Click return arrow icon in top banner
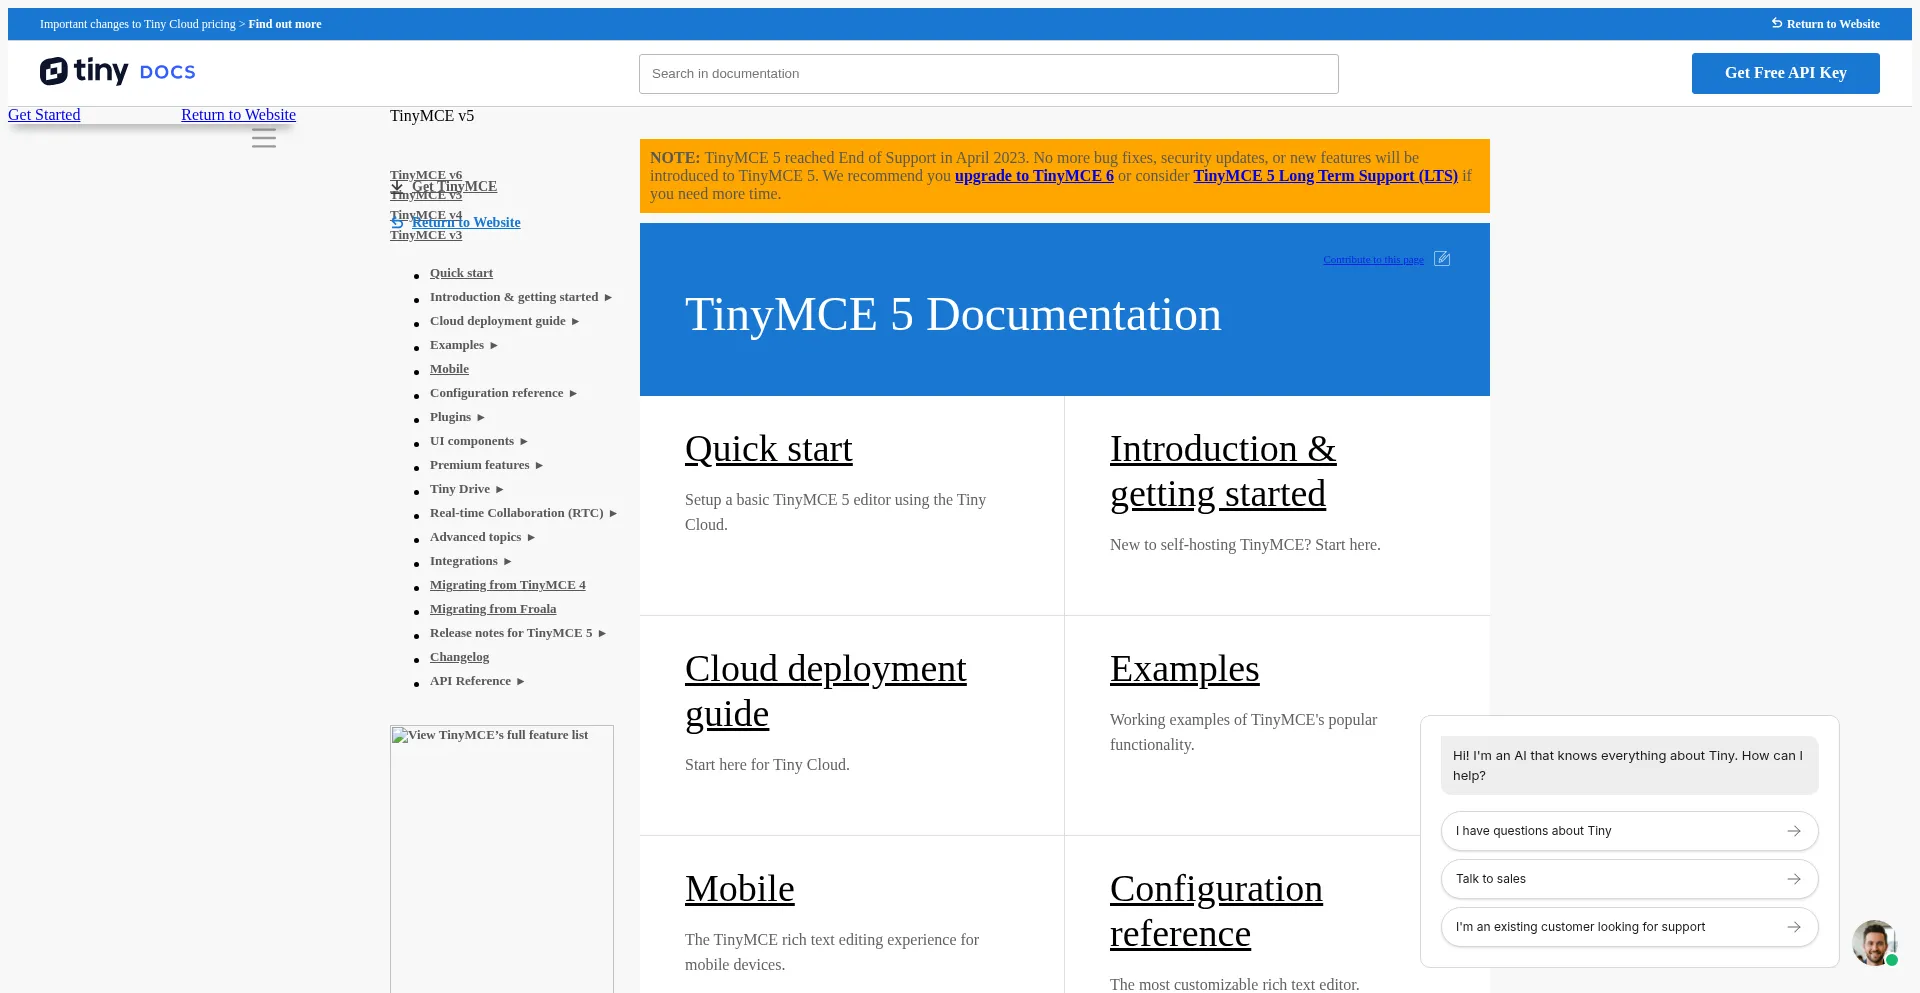The image size is (1920, 993). [1777, 23]
